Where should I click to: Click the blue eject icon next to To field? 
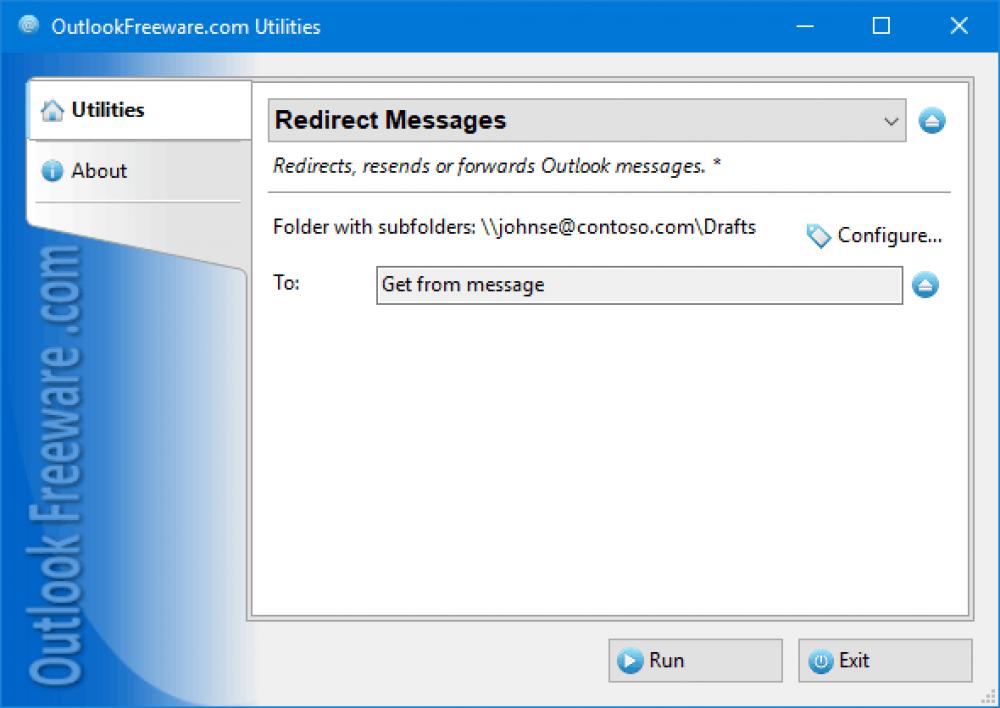click(x=925, y=285)
